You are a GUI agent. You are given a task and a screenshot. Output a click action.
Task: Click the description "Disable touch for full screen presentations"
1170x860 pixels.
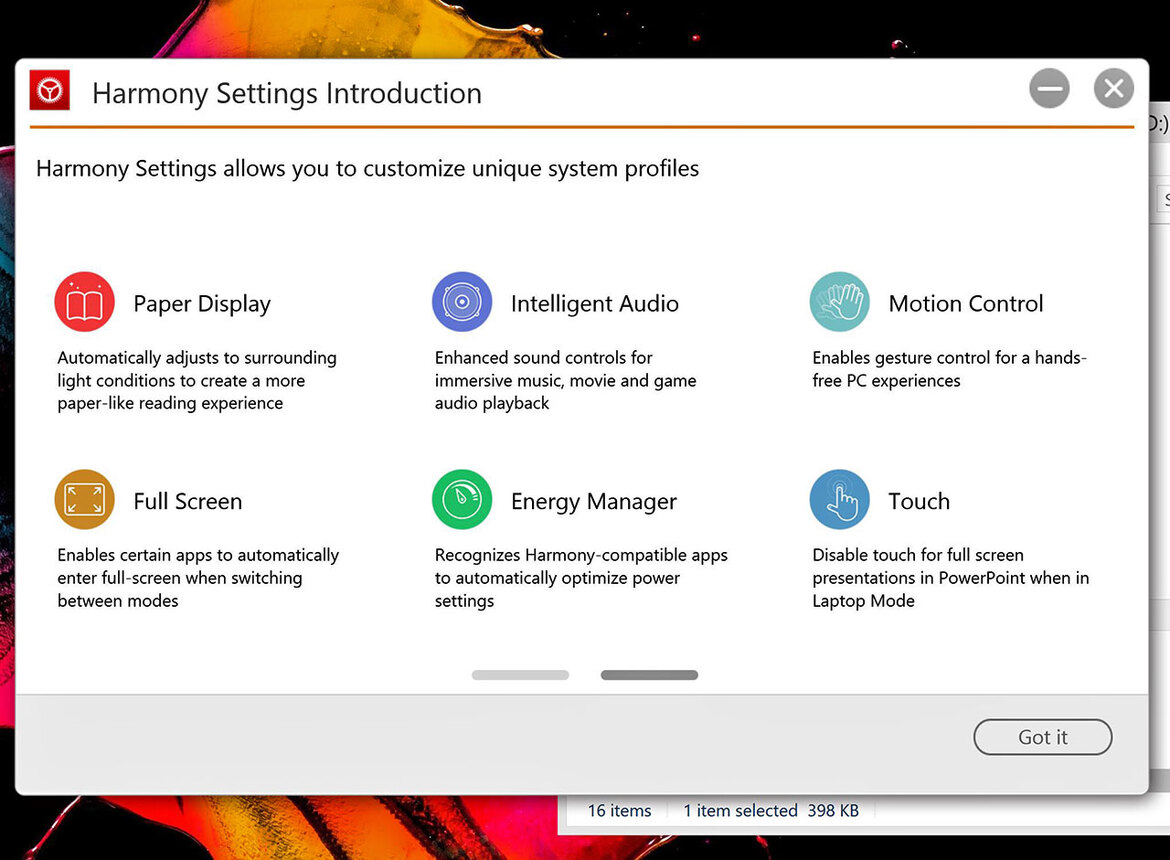pyautogui.click(x=951, y=578)
